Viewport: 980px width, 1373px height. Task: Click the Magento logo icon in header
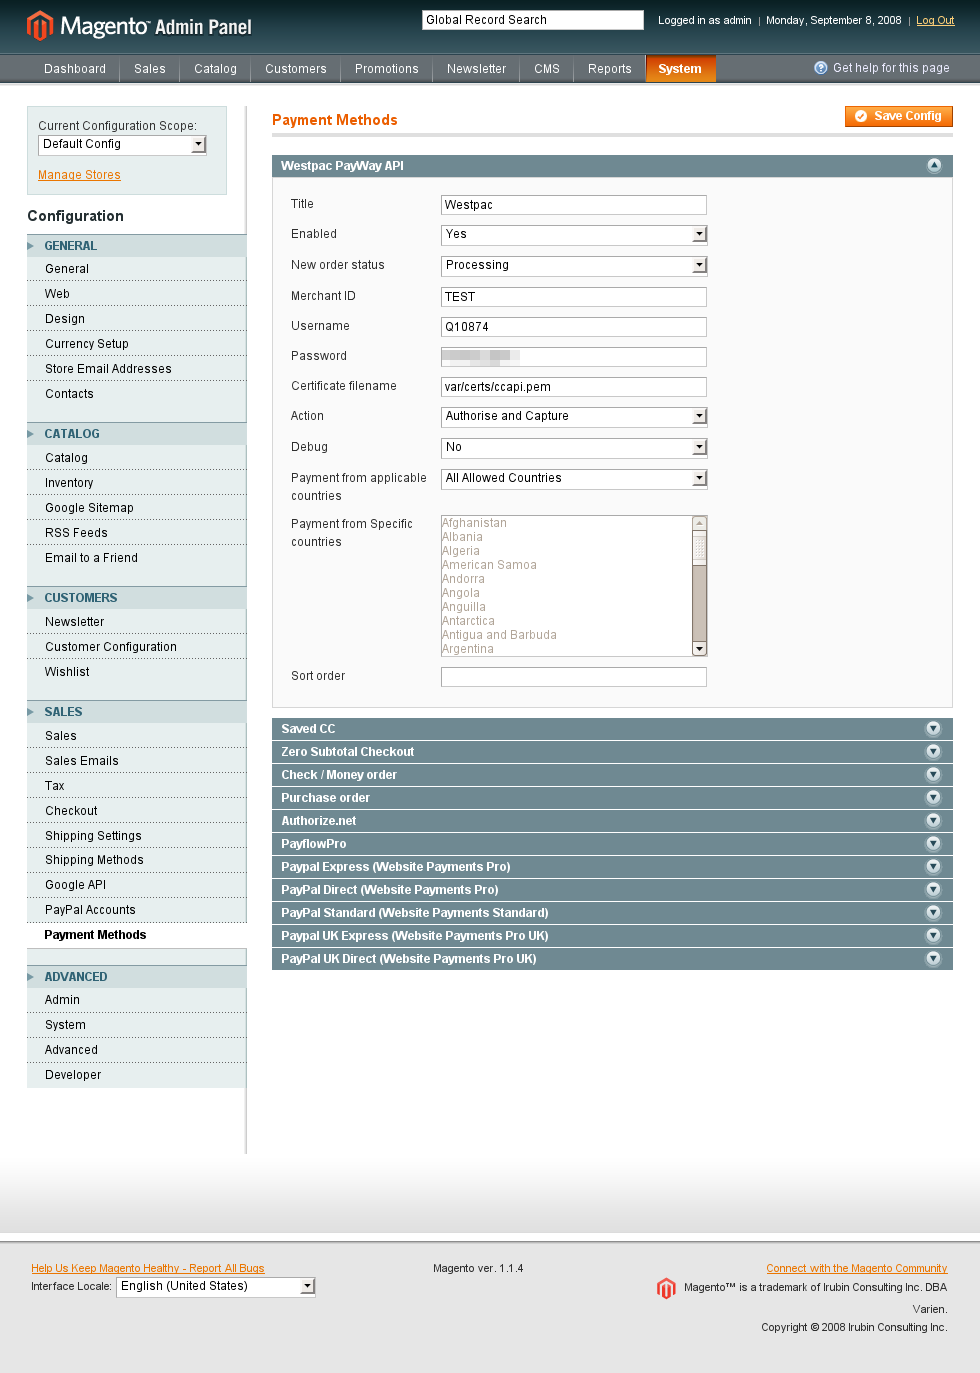coord(39,26)
